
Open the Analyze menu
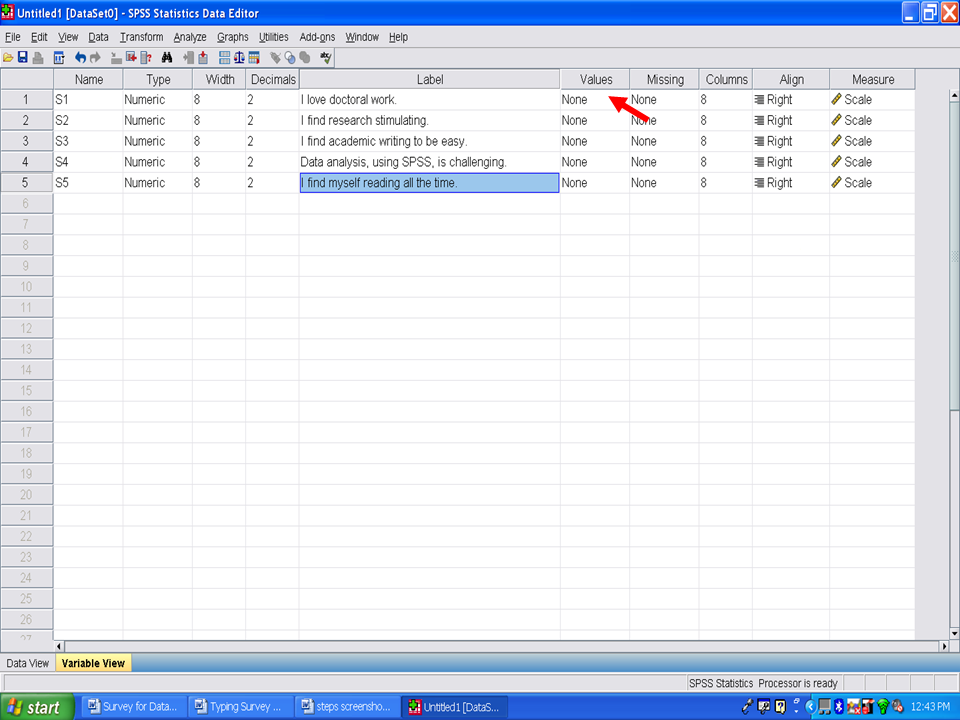(190, 37)
